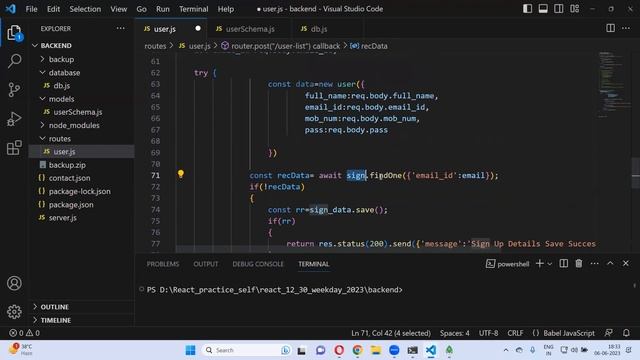640x360 pixels.
Task: Click the minimap code overview
Action: [x=614, y=85]
